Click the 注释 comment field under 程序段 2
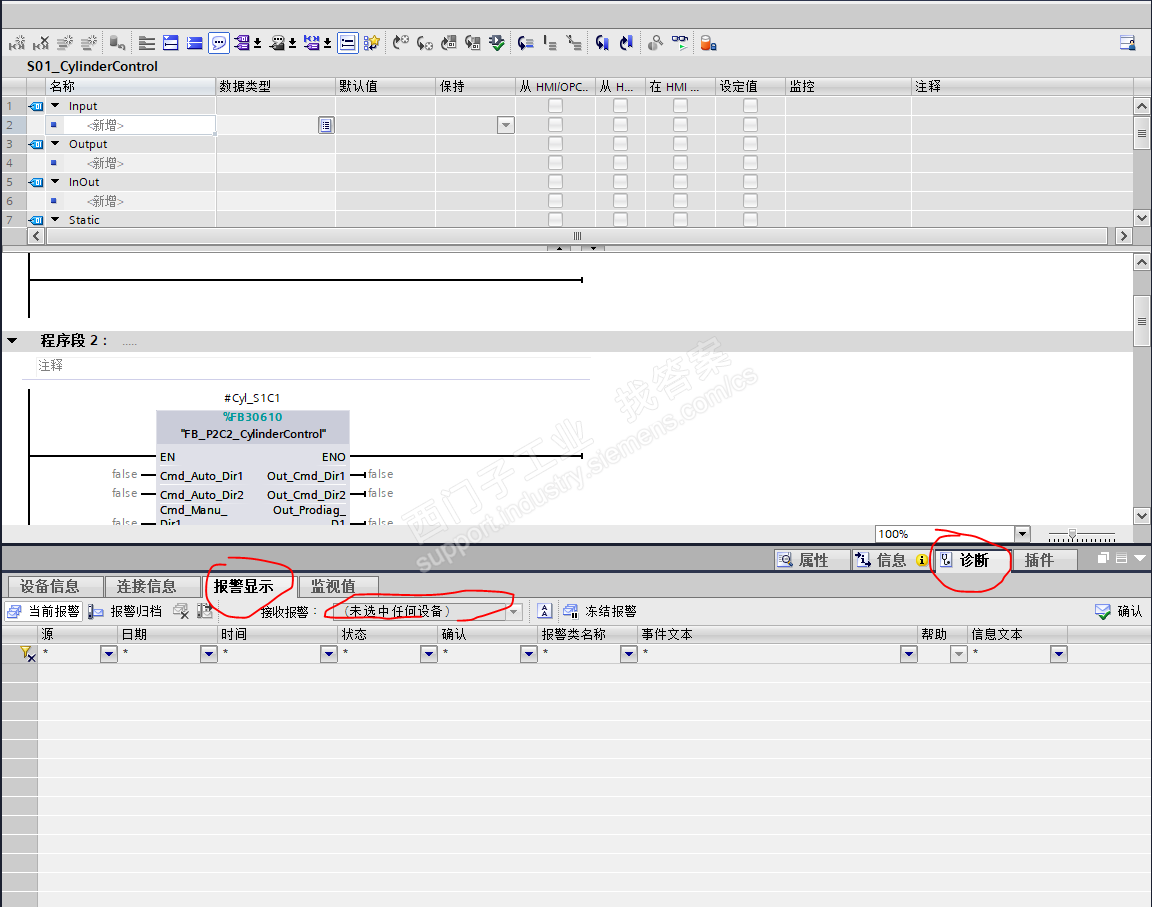This screenshot has width=1152, height=907. [314, 366]
